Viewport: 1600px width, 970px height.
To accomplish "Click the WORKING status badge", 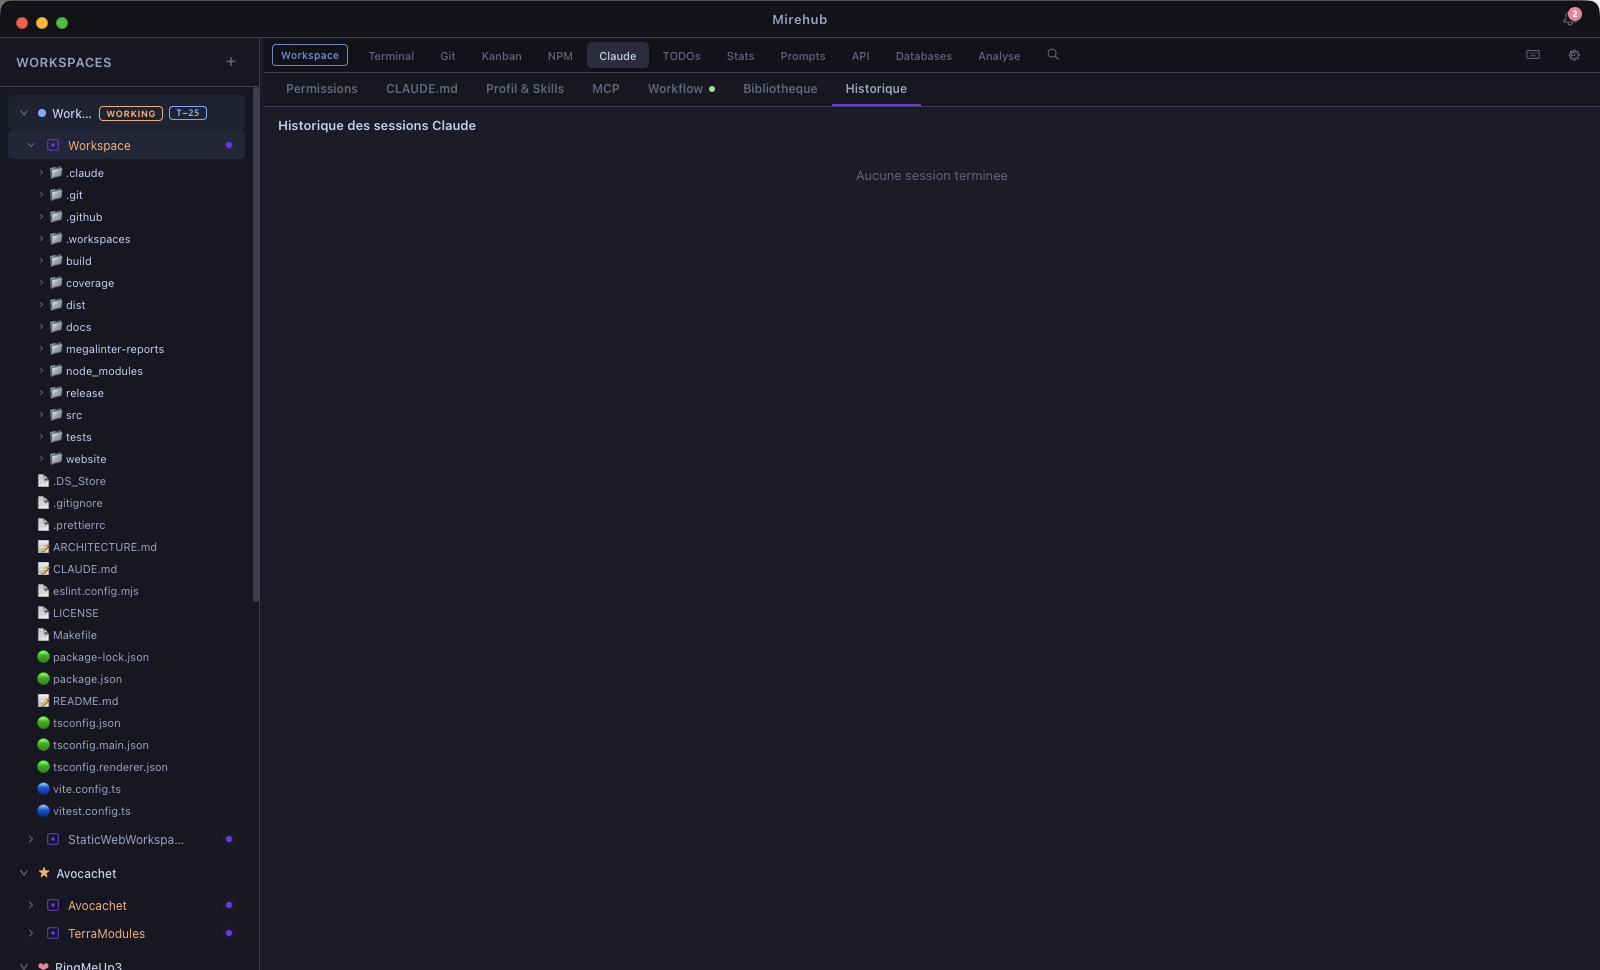I will click(131, 113).
